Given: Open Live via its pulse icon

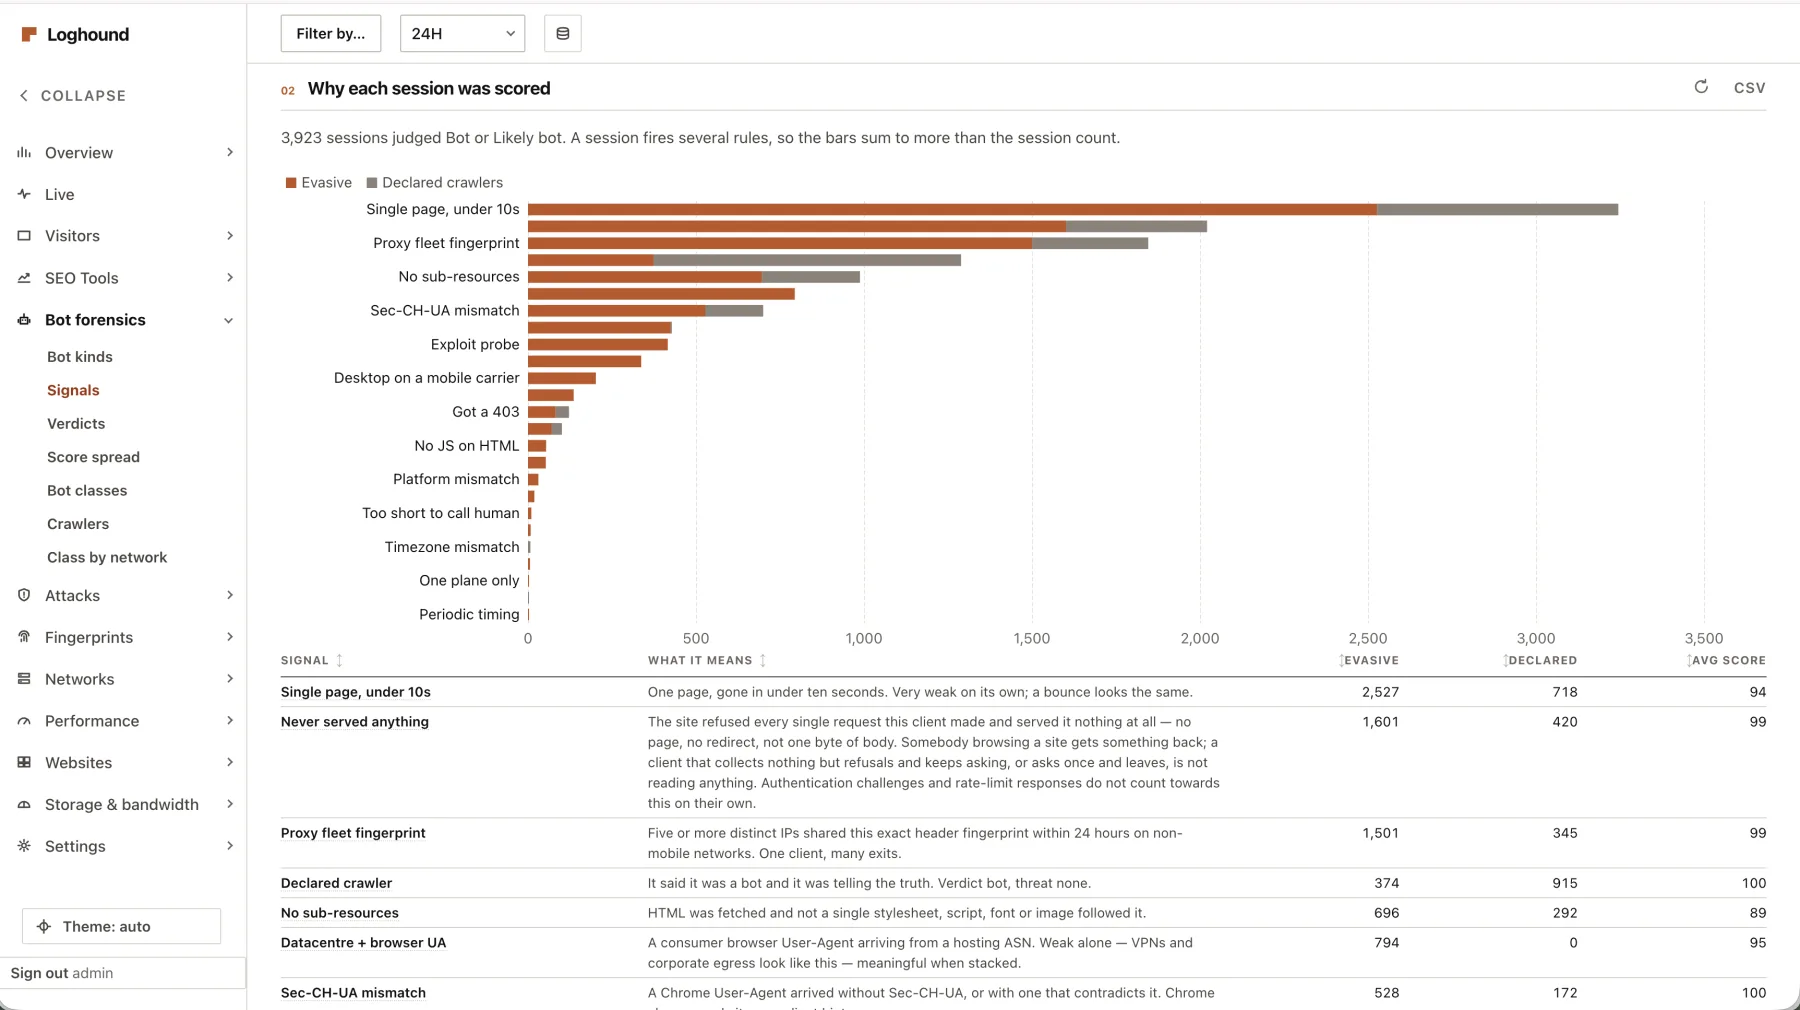Looking at the screenshot, I should 24,194.
